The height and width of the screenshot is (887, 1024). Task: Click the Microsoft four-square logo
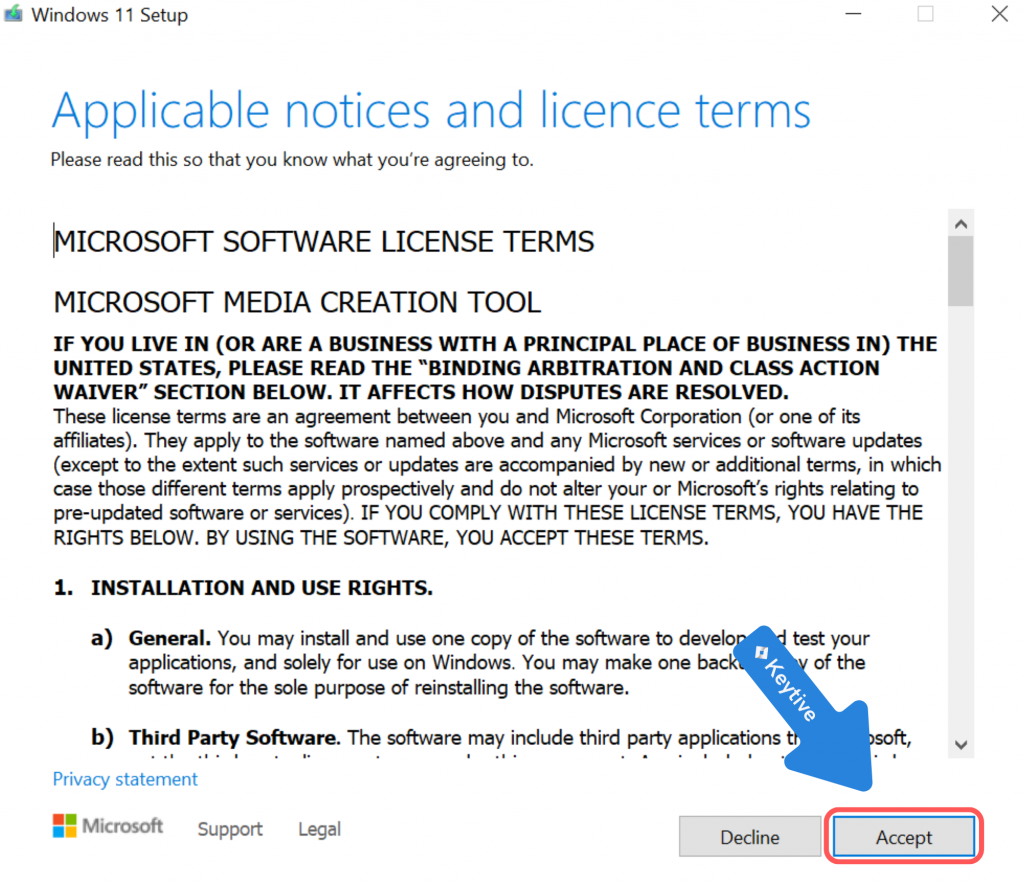pos(65,826)
